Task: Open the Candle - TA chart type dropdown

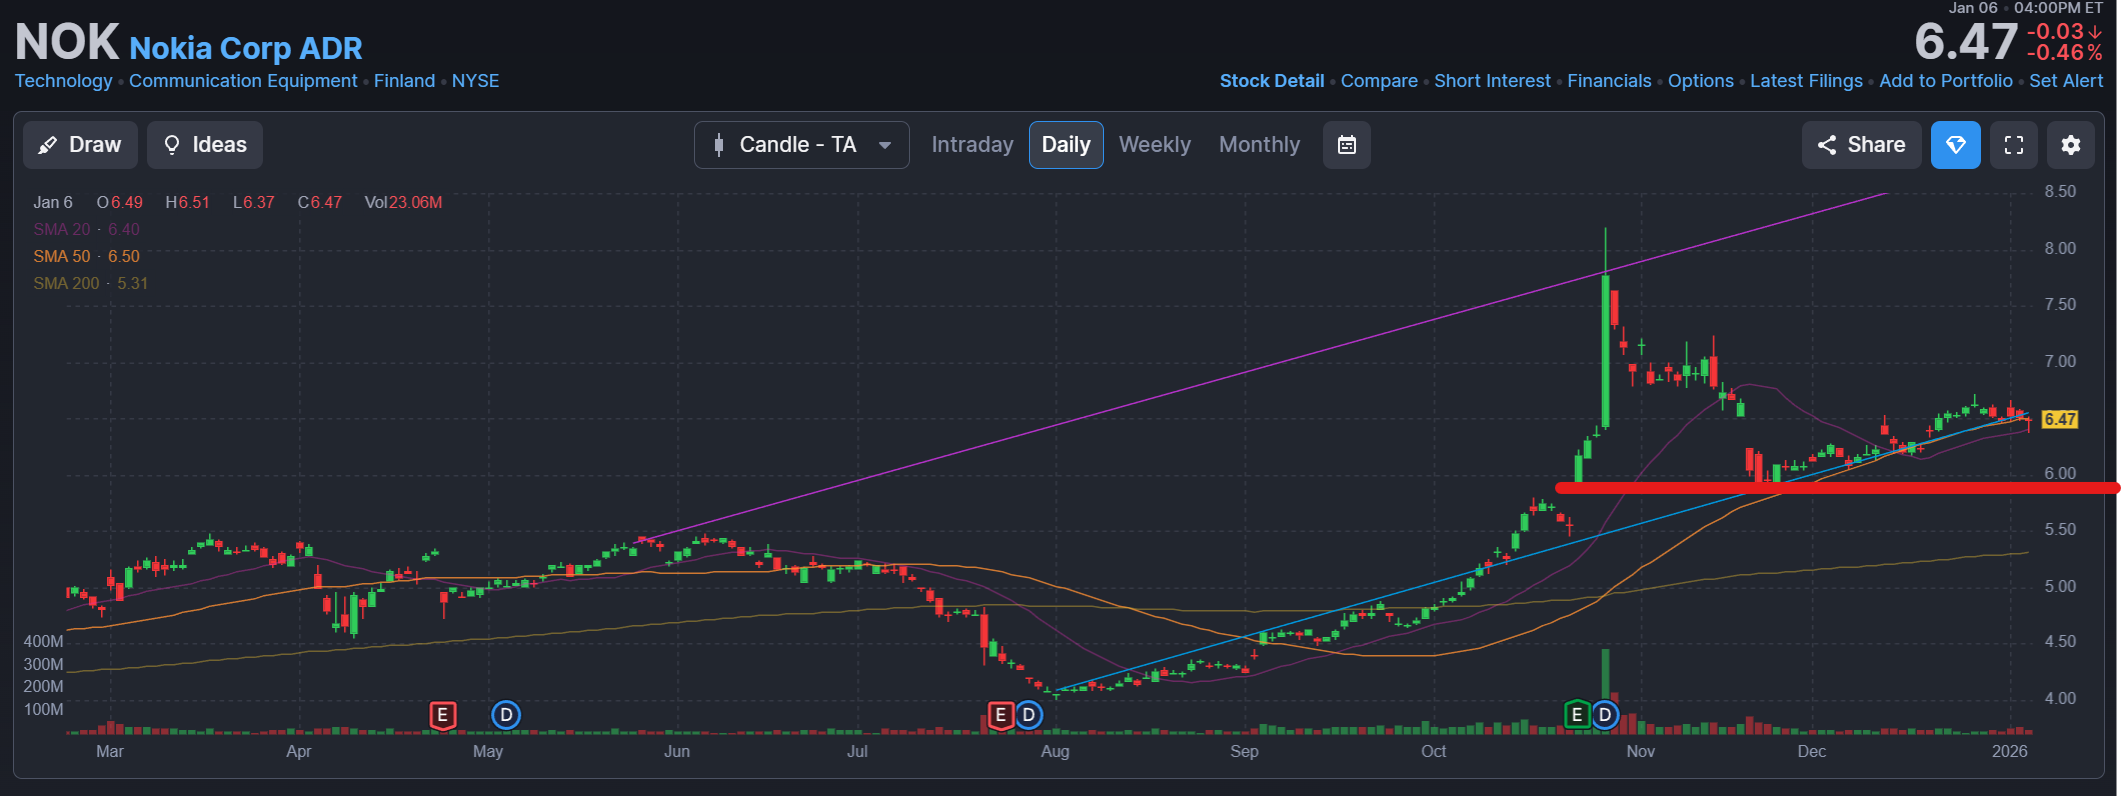Action: 801,145
